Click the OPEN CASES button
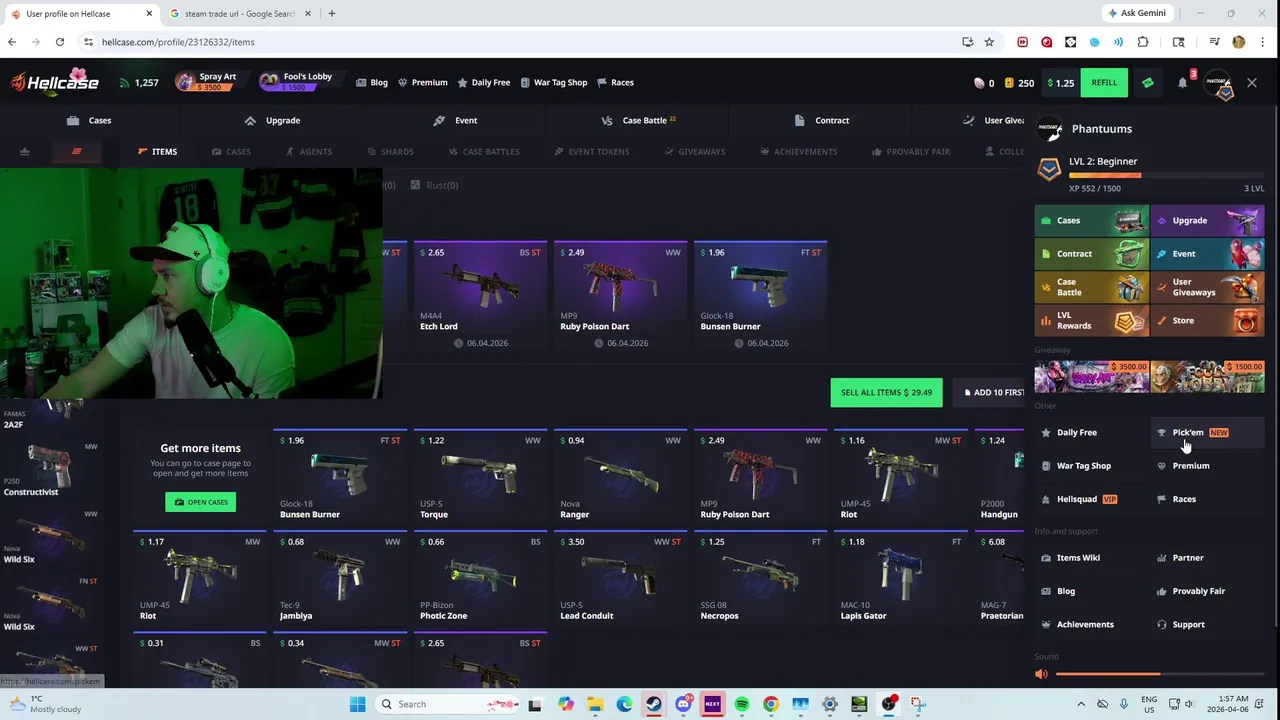This screenshot has height=720, width=1280. pyautogui.click(x=200, y=502)
